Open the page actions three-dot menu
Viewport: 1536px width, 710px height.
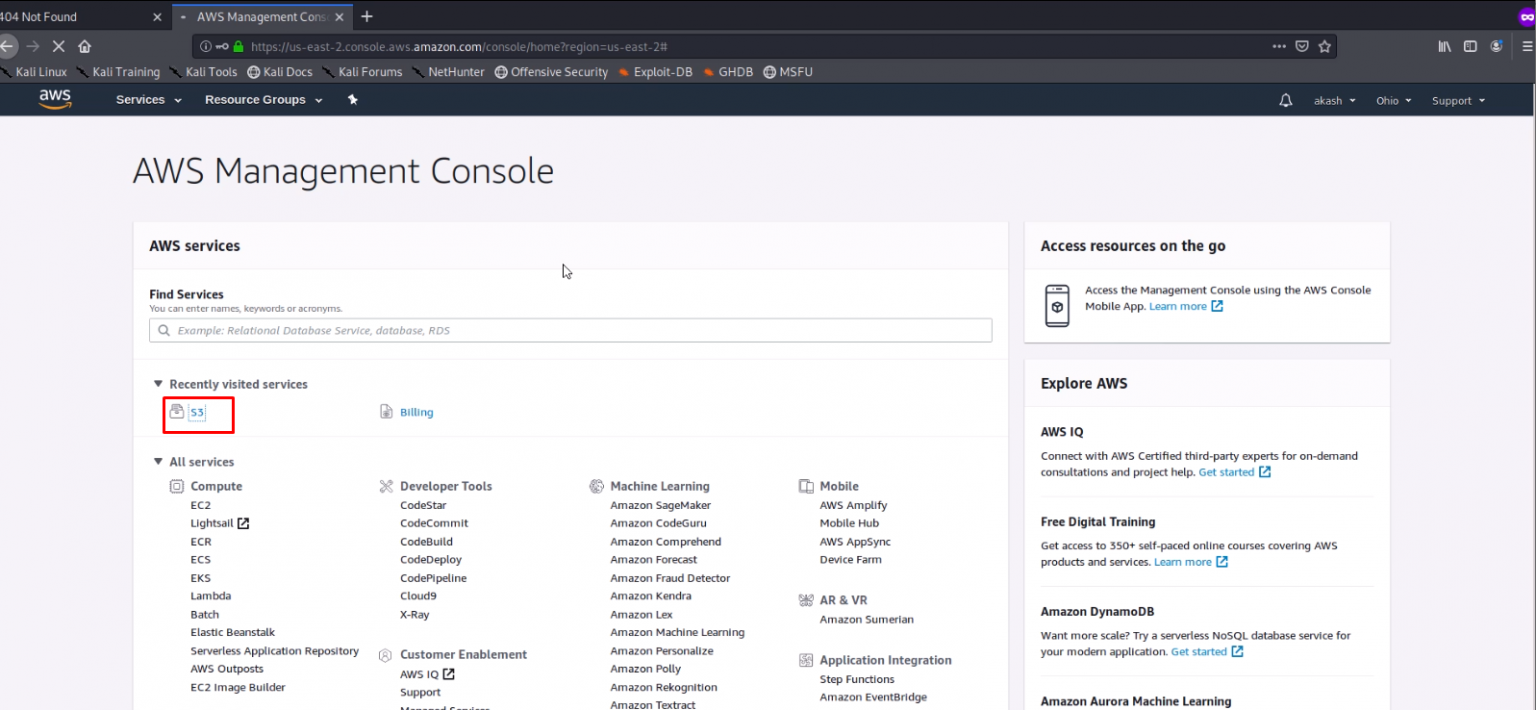tap(1279, 46)
